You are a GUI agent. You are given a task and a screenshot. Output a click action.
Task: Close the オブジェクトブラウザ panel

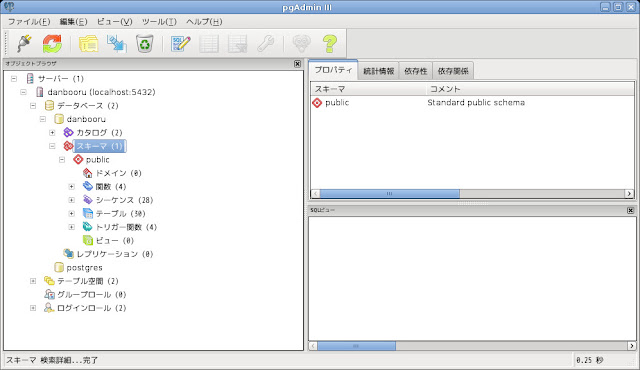297,64
